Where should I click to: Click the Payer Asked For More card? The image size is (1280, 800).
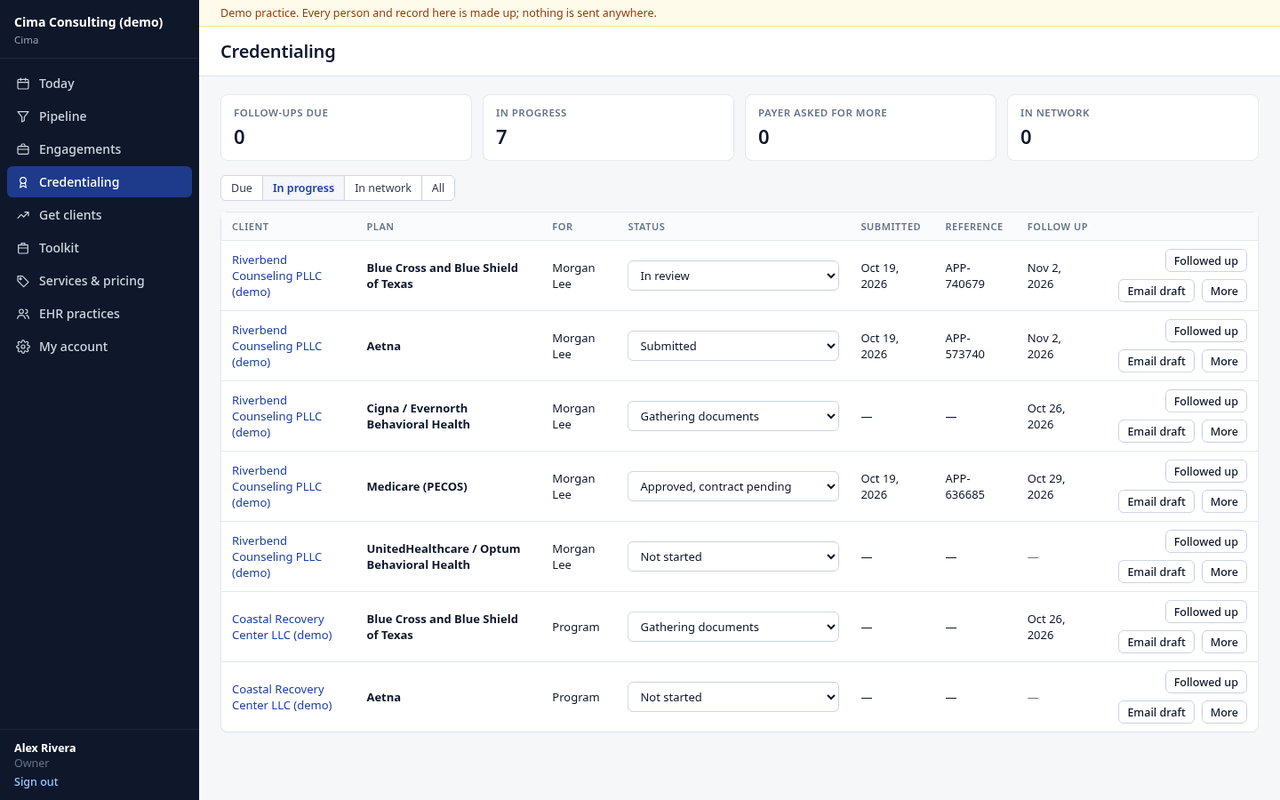coord(870,127)
